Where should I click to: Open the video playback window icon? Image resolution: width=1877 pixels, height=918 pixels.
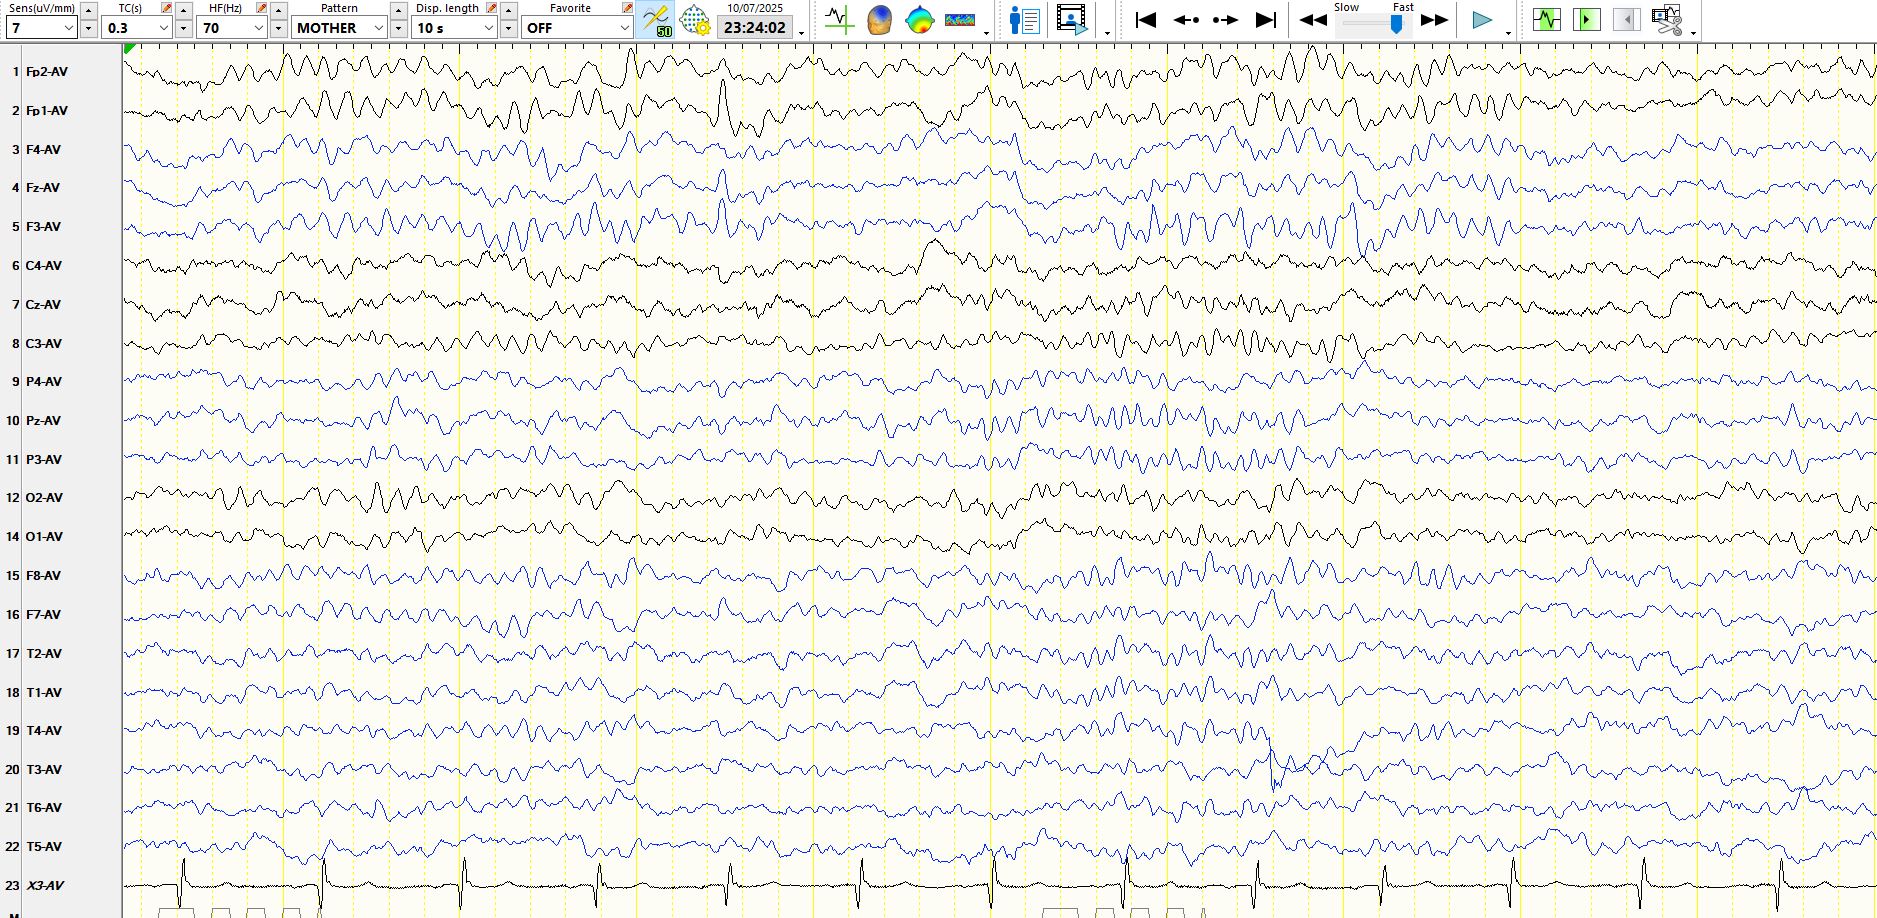coord(1071,19)
